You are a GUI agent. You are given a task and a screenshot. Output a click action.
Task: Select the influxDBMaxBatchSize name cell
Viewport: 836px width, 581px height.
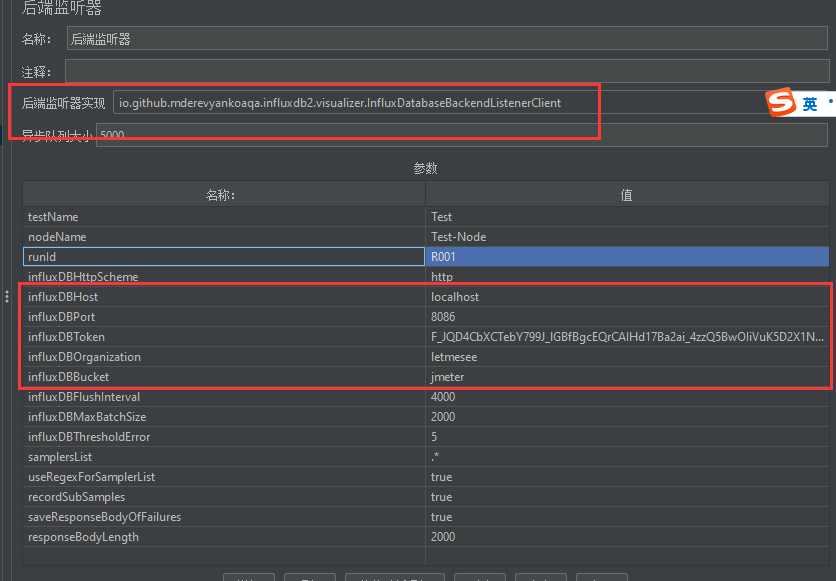pos(224,416)
